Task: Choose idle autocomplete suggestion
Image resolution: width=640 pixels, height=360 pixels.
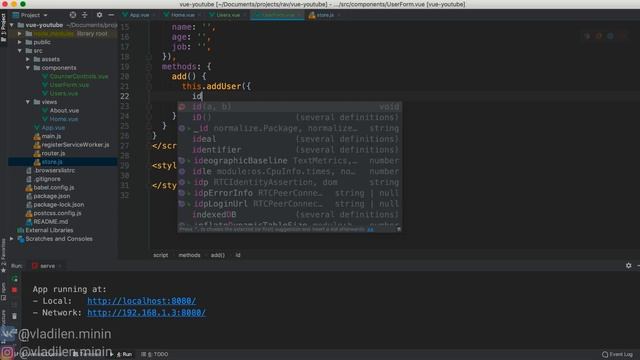Action: click(x=289, y=171)
